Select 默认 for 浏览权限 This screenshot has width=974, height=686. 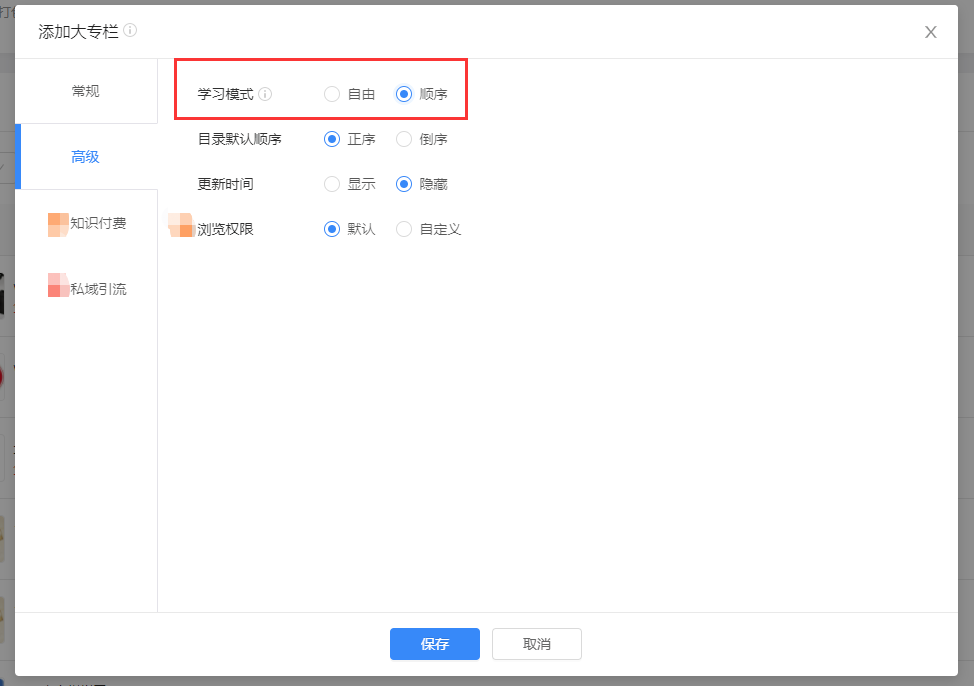click(332, 230)
